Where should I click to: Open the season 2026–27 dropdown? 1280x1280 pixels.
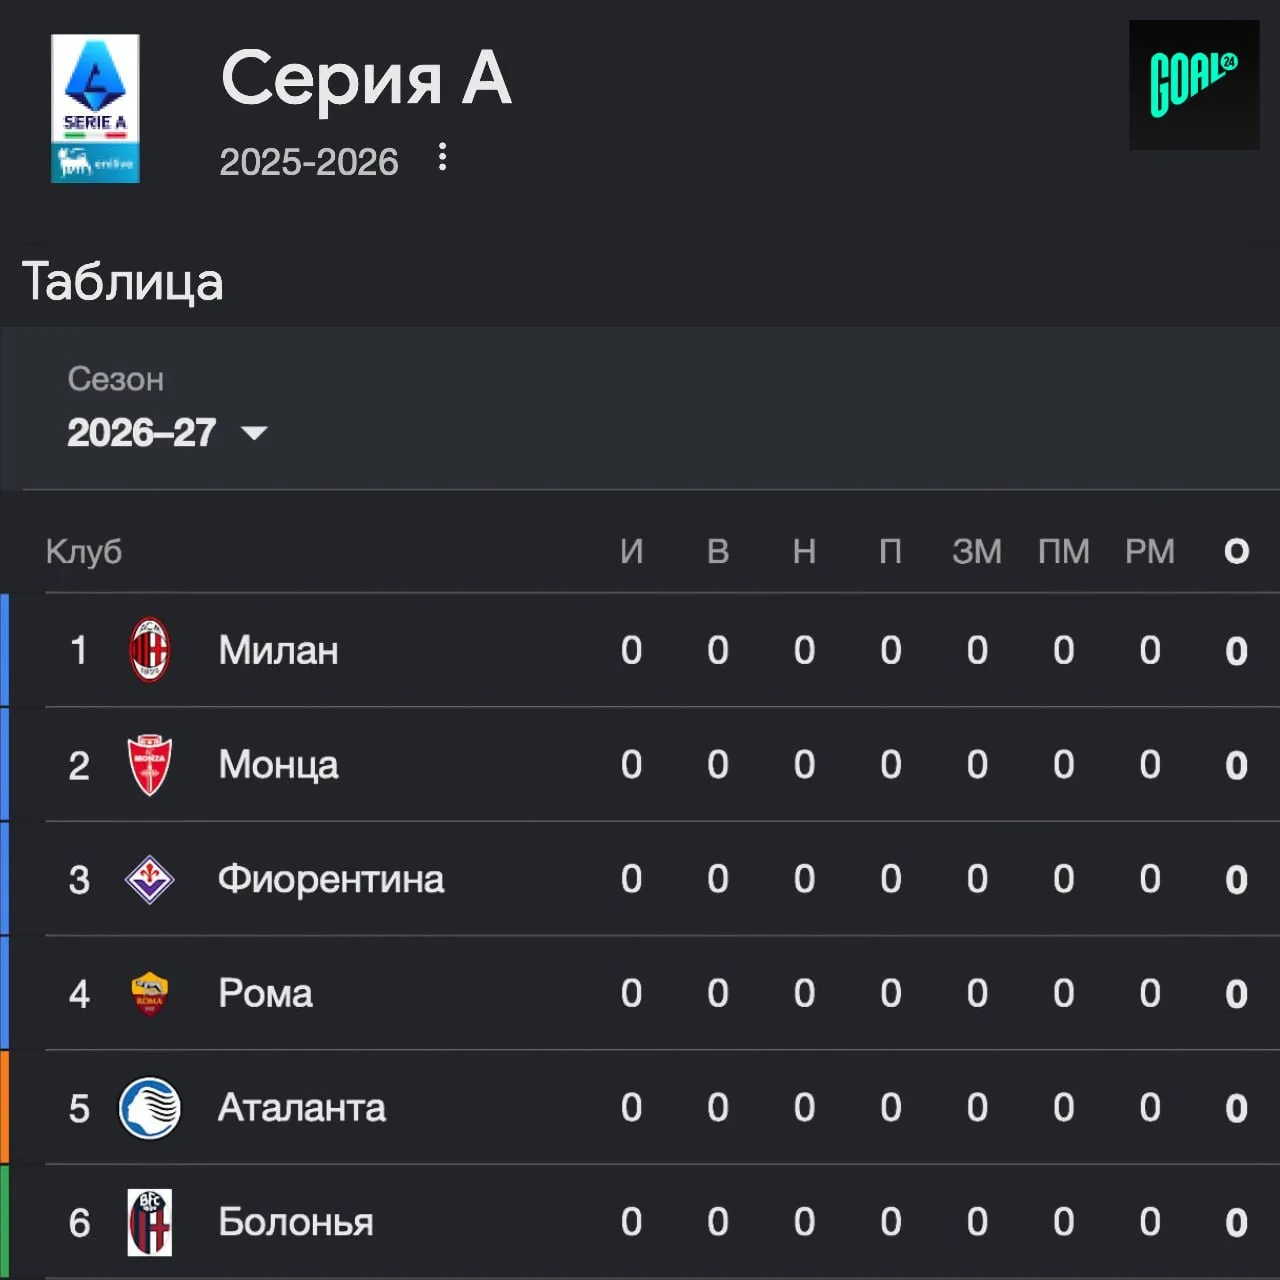click(167, 433)
